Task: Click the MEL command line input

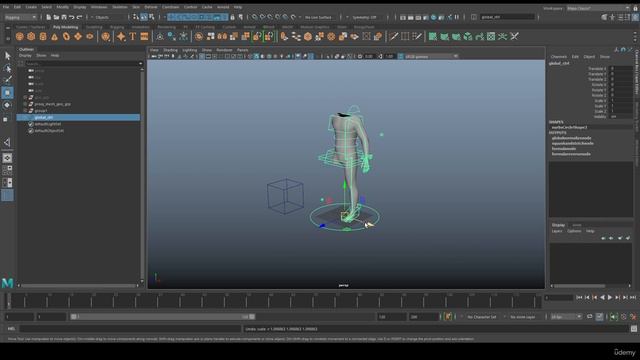Action: pos(130,329)
